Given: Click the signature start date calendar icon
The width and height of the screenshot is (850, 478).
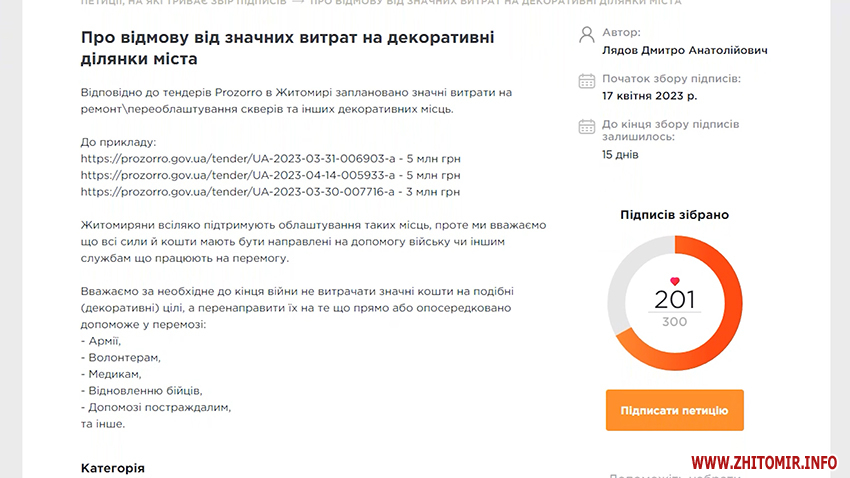Looking at the screenshot, I should point(586,81).
